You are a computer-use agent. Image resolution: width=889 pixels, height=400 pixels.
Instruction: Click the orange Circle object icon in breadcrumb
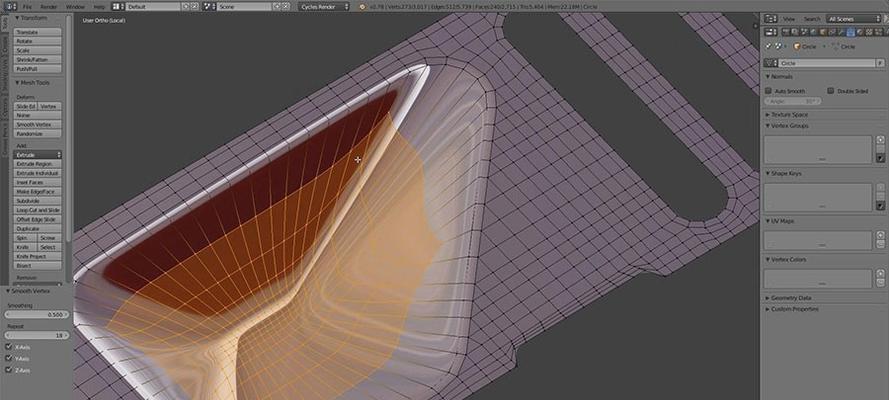[x=796, y=46]
